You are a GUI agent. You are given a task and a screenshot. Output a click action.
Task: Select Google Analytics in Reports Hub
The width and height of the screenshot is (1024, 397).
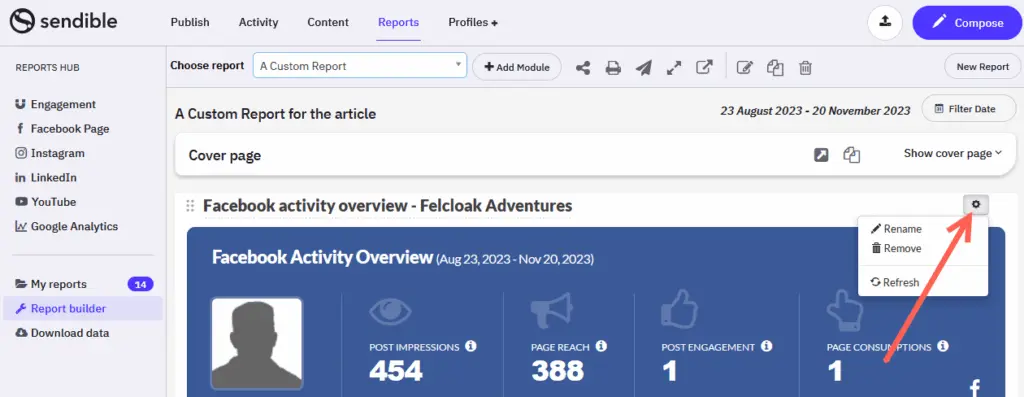click(x=66, y=227)
